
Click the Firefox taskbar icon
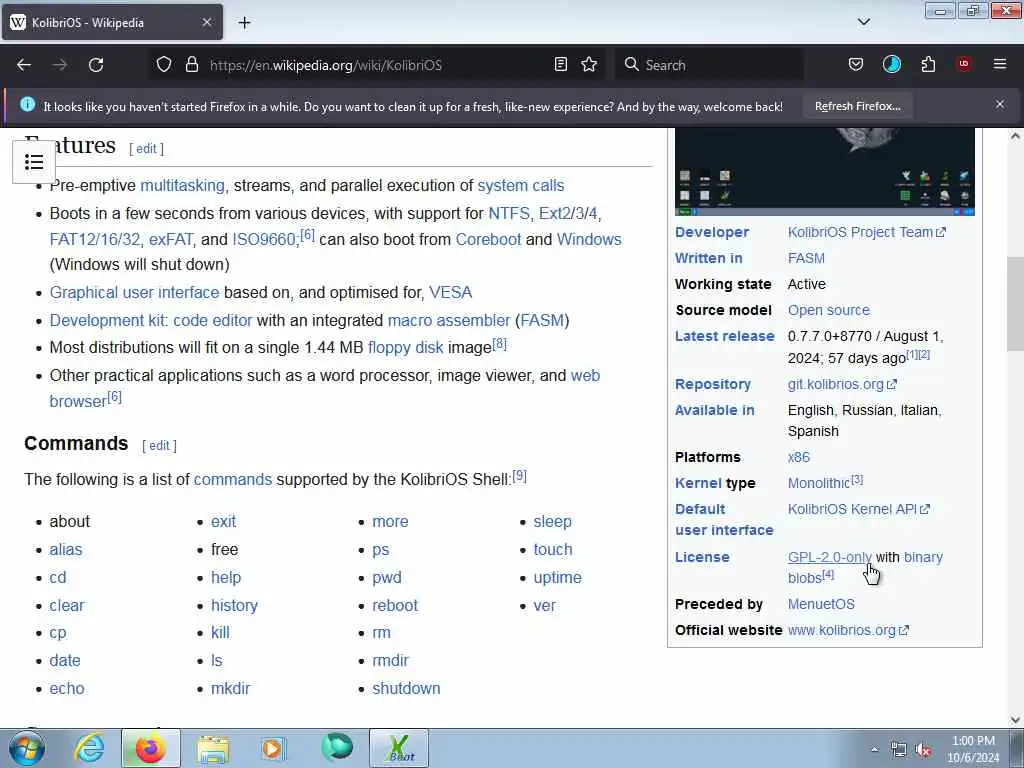[150, 748]
